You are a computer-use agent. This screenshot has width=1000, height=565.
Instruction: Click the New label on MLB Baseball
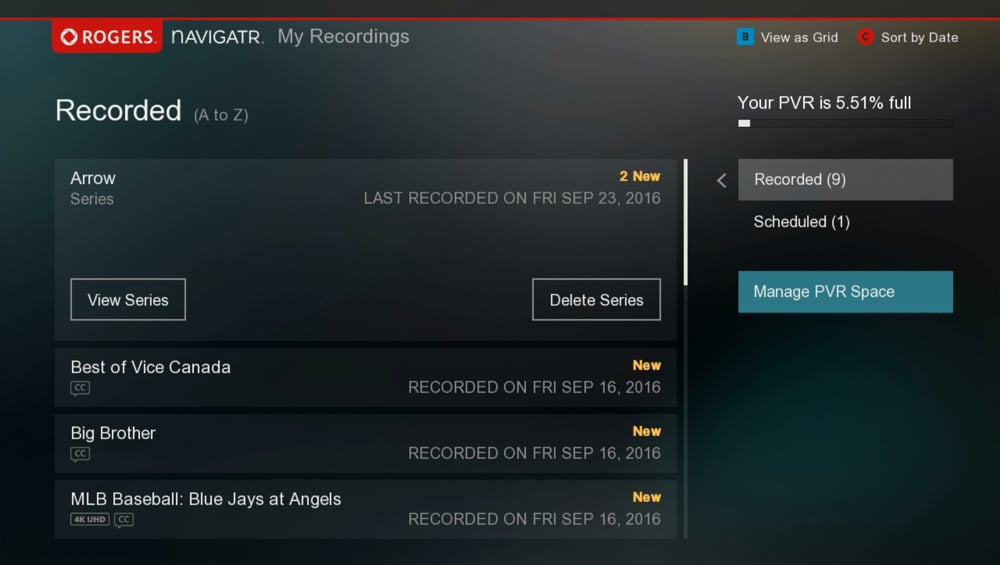(646, 497)
